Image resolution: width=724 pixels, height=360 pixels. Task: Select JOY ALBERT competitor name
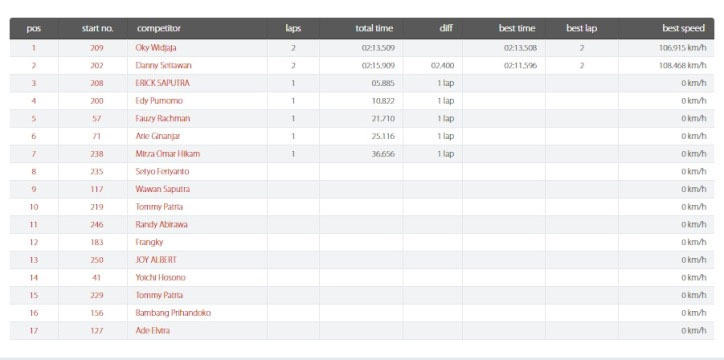click(156, 260)
